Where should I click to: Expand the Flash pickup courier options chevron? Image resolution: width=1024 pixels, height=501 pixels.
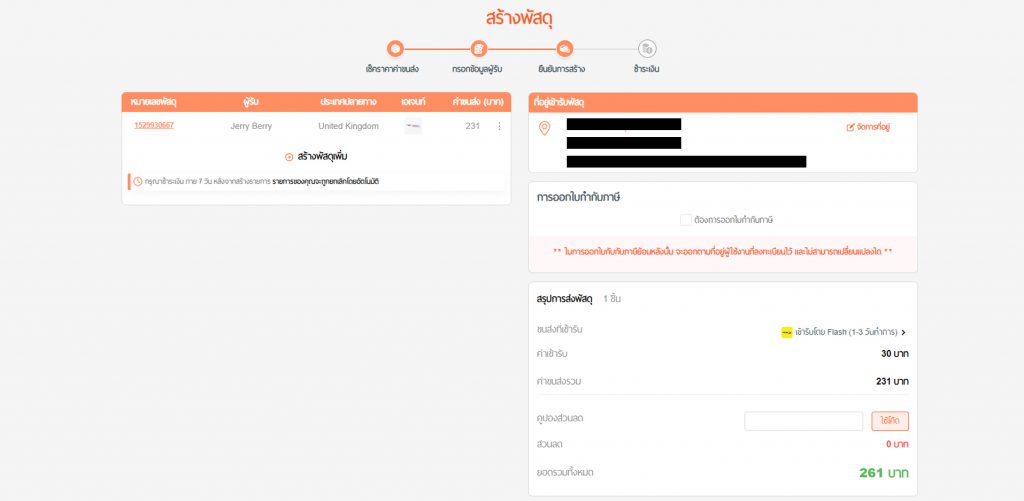tap(903, 332)
